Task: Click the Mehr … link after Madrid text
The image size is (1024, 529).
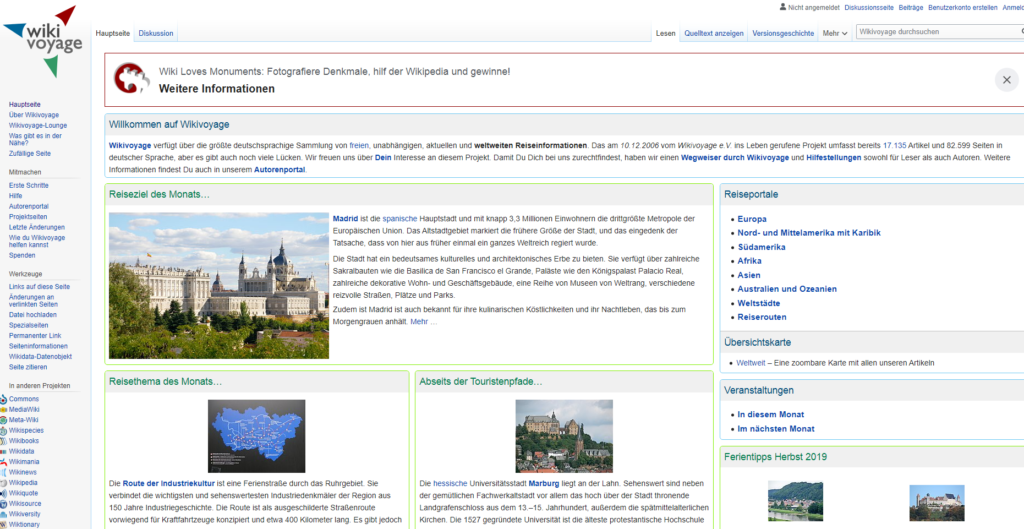Action: pos(424,322)
